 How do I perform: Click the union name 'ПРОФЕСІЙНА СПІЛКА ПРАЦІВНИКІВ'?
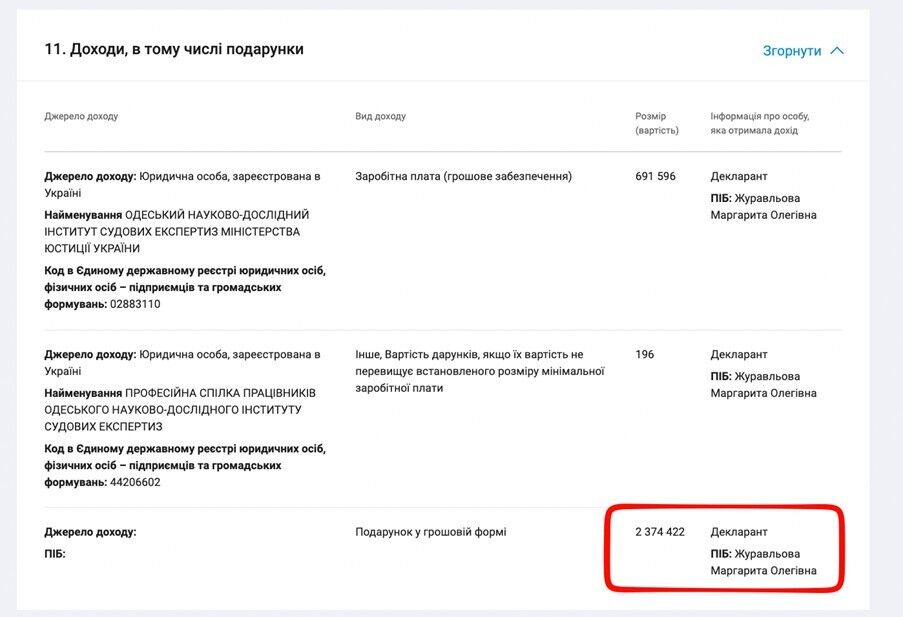221,393
